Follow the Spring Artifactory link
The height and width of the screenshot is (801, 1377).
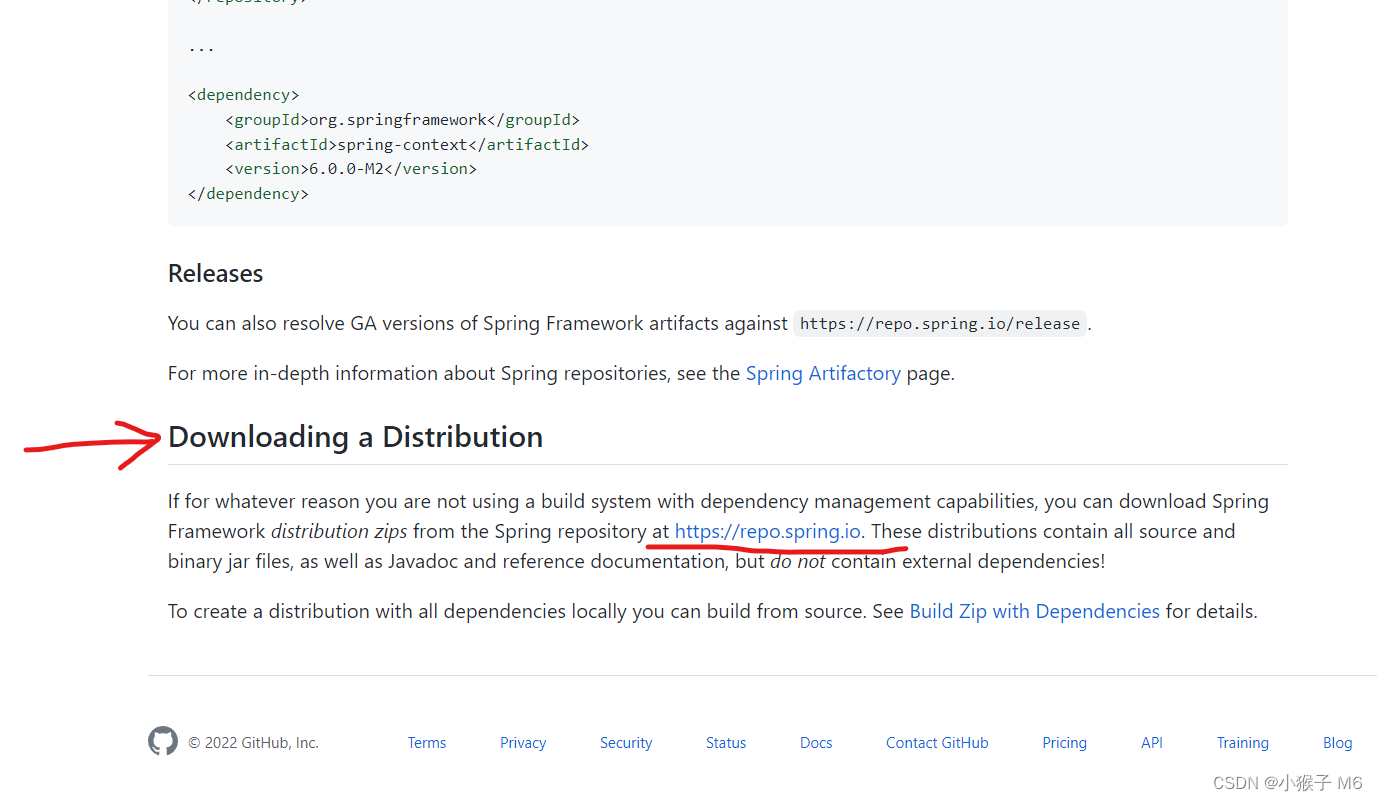[823, 373]
